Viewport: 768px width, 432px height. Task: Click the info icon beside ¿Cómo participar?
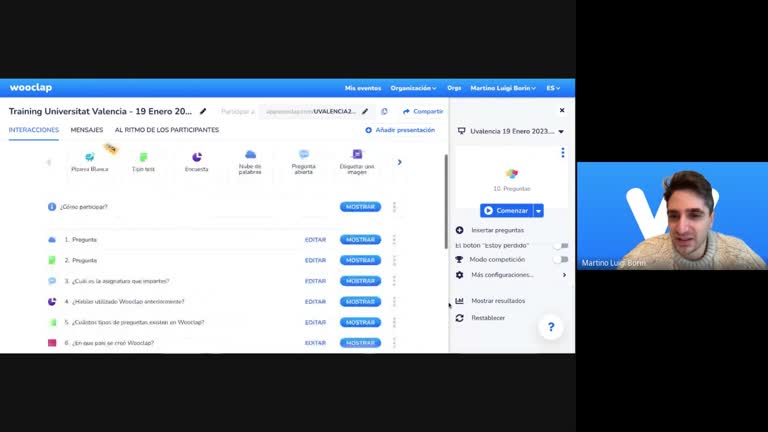pyautogui.click(x=52, y=207)
